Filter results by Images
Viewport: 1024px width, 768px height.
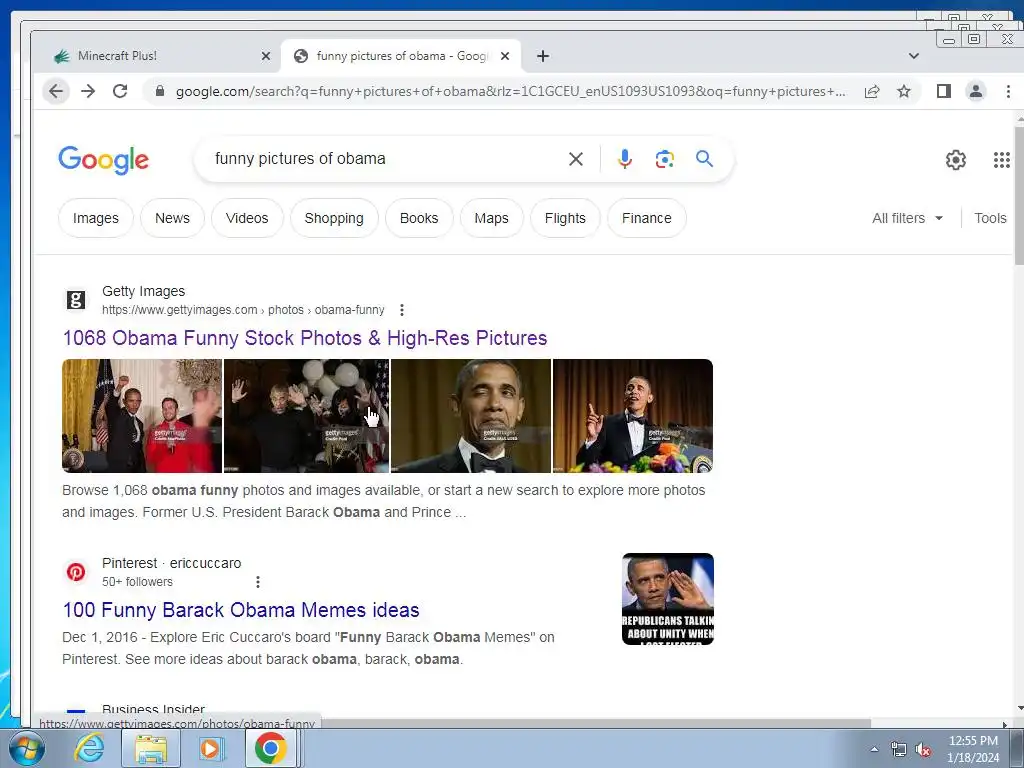coord(96,218)
